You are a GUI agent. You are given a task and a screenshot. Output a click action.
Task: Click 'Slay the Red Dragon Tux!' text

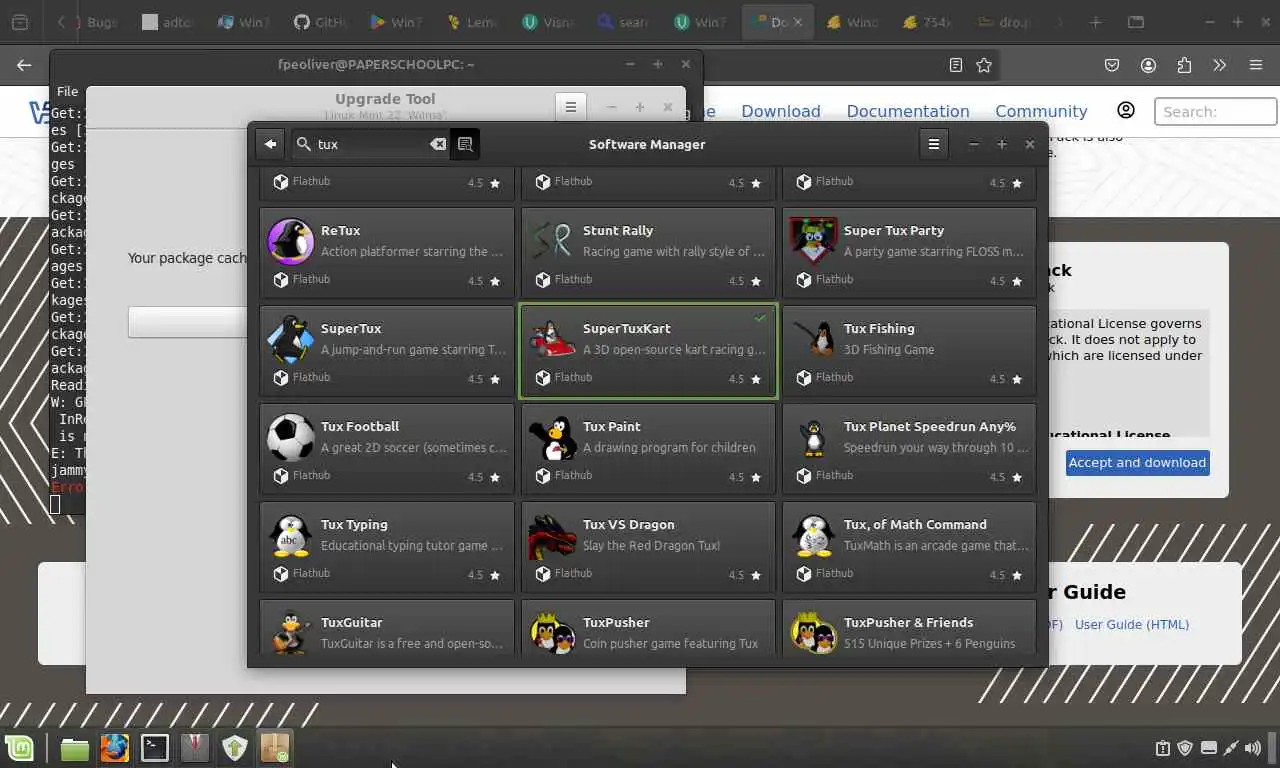pos(651,546)
